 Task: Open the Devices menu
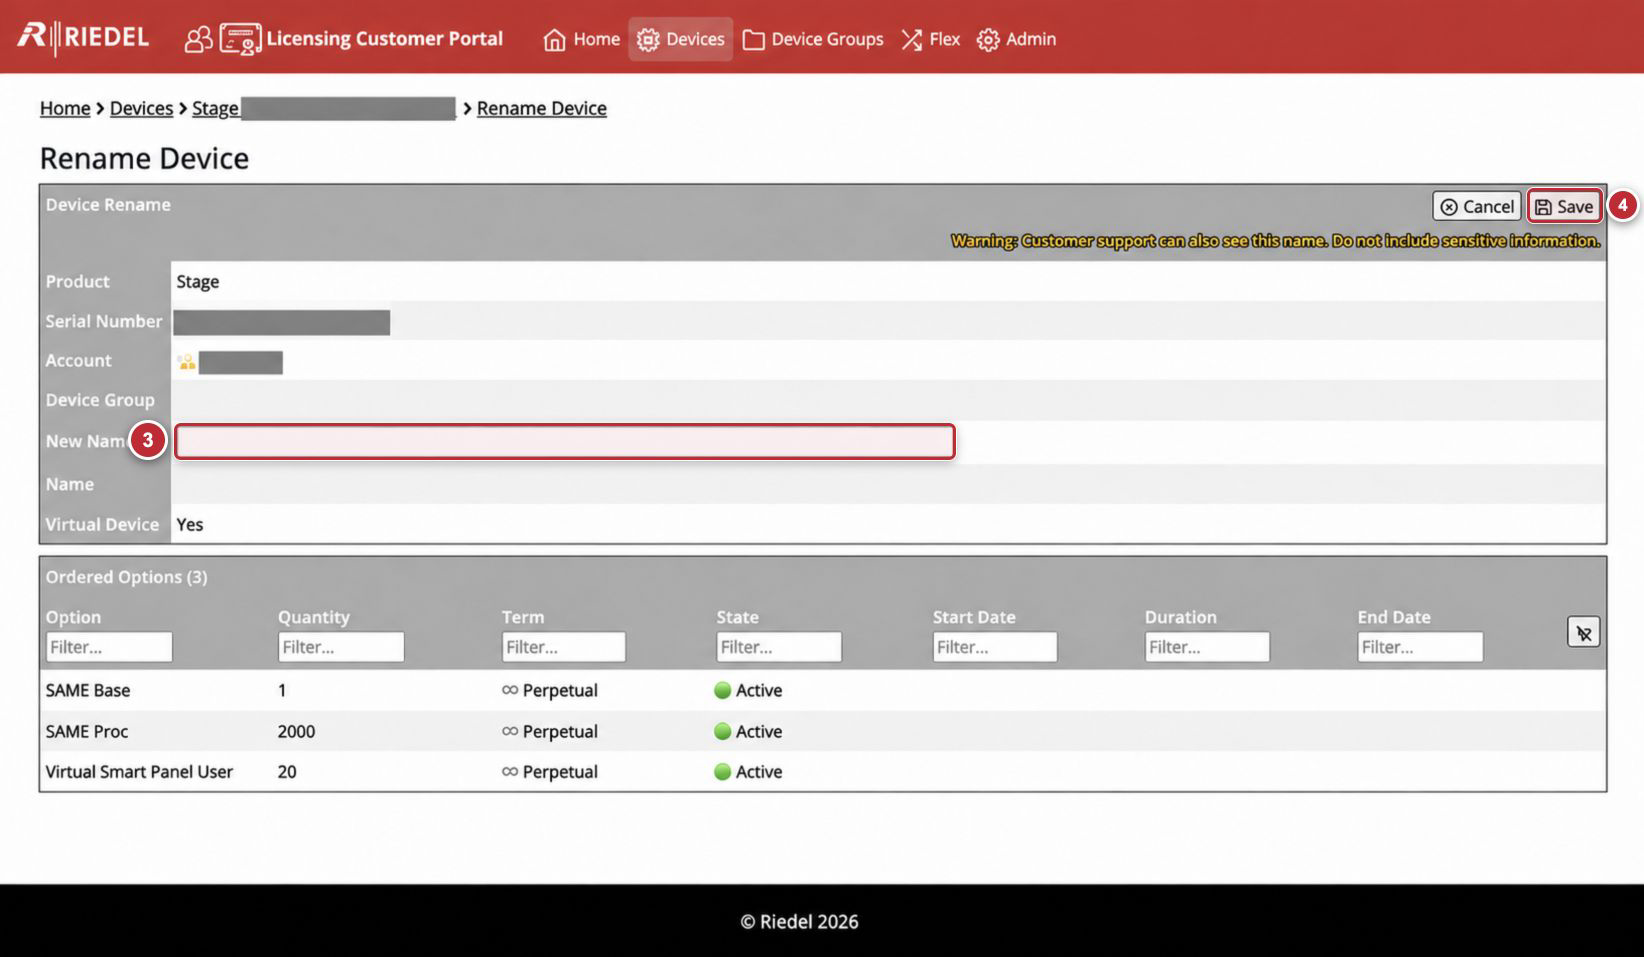(680, 39)
